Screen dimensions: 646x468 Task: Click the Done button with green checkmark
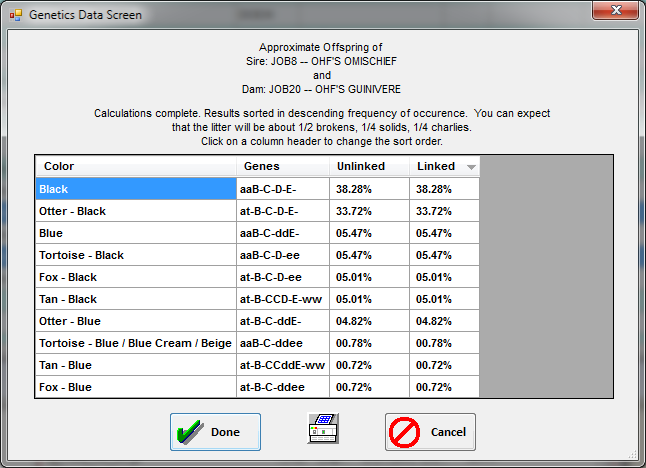[x=215, y=432]
